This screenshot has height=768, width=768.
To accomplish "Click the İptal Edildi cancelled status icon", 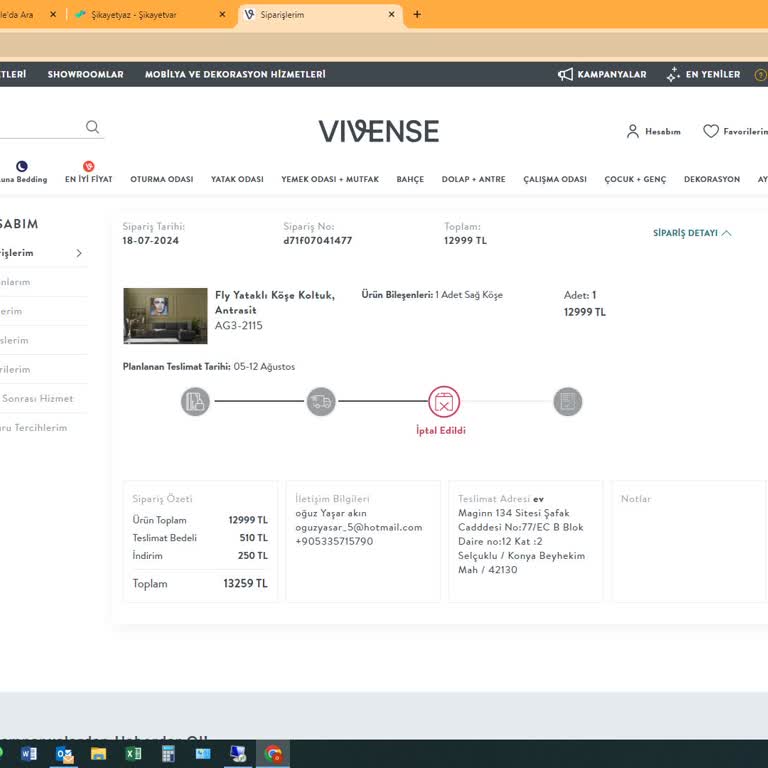I will 444,402.
